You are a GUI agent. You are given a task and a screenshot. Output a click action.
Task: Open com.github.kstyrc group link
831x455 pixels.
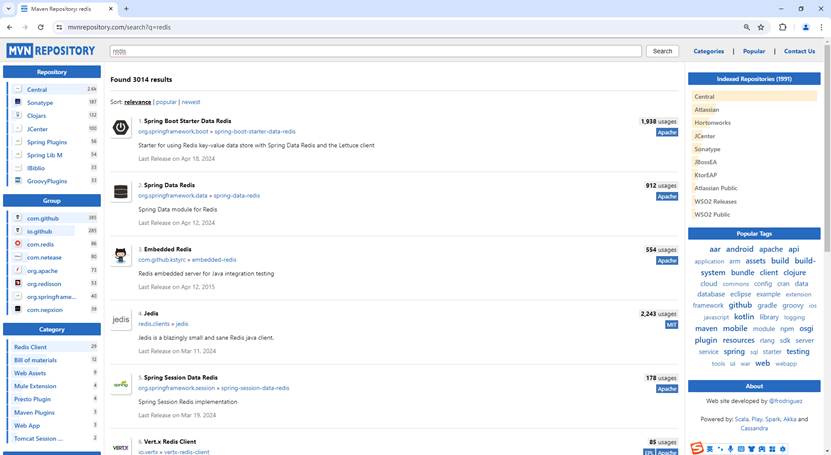[x=162, y=260]
